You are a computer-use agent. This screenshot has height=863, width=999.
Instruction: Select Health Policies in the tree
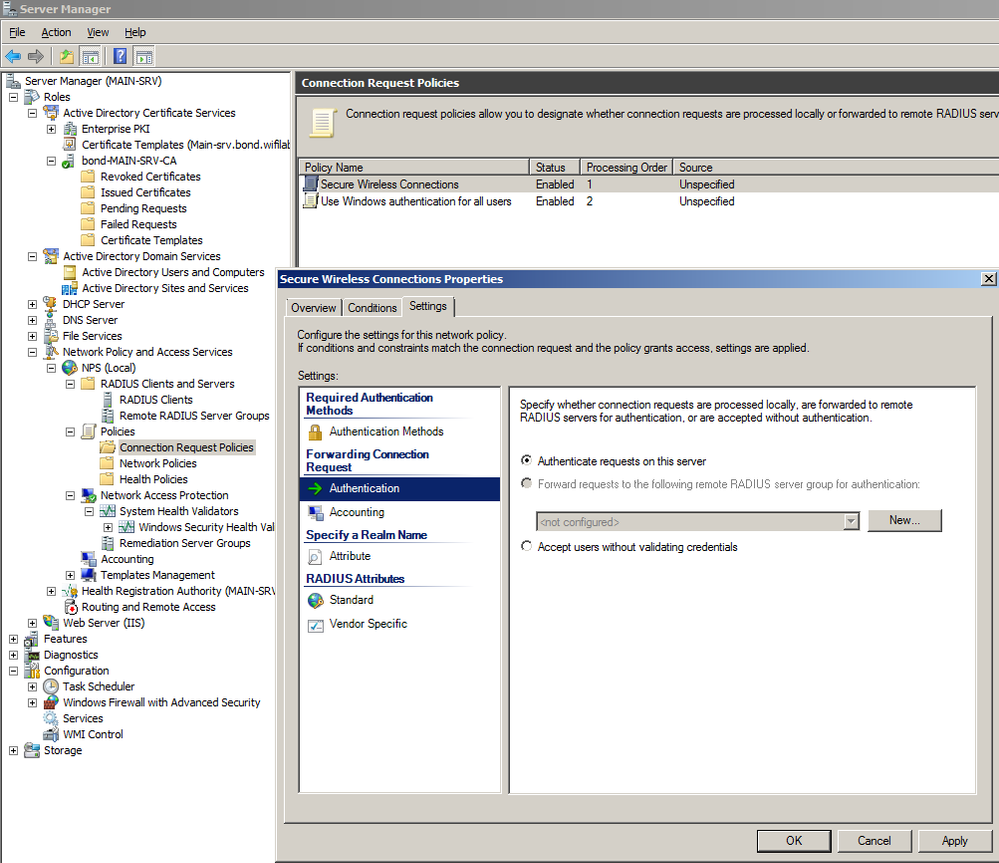coord(154,480)
